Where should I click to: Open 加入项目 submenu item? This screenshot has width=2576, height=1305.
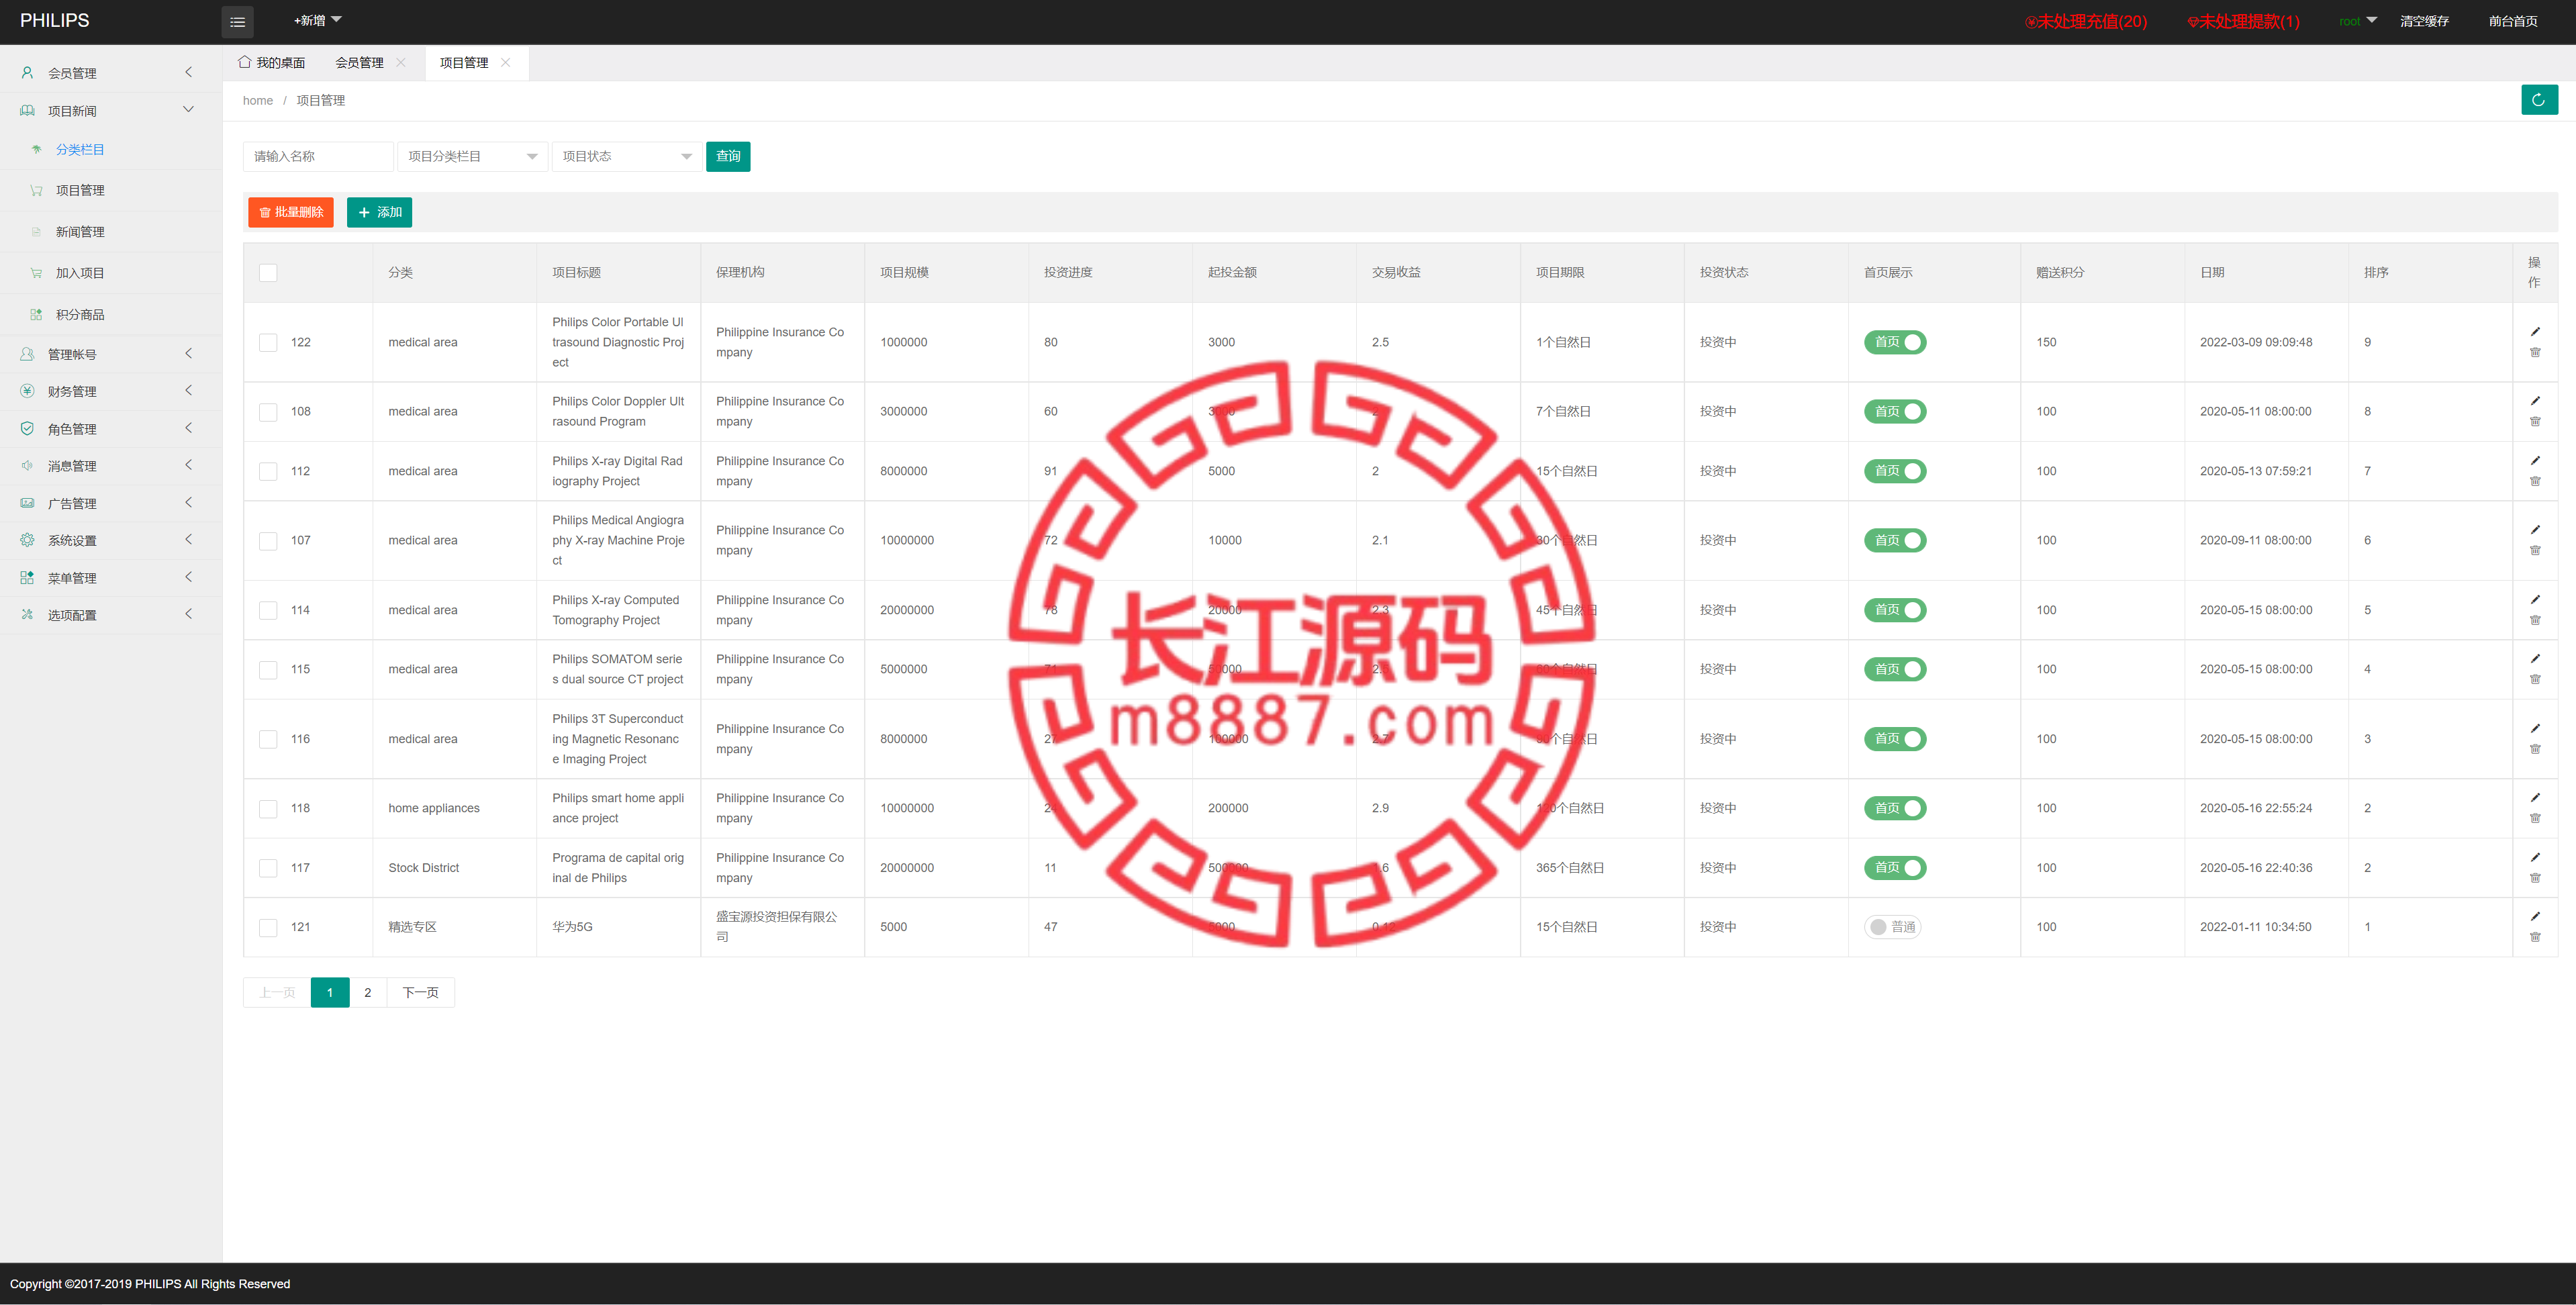[80, 273]
